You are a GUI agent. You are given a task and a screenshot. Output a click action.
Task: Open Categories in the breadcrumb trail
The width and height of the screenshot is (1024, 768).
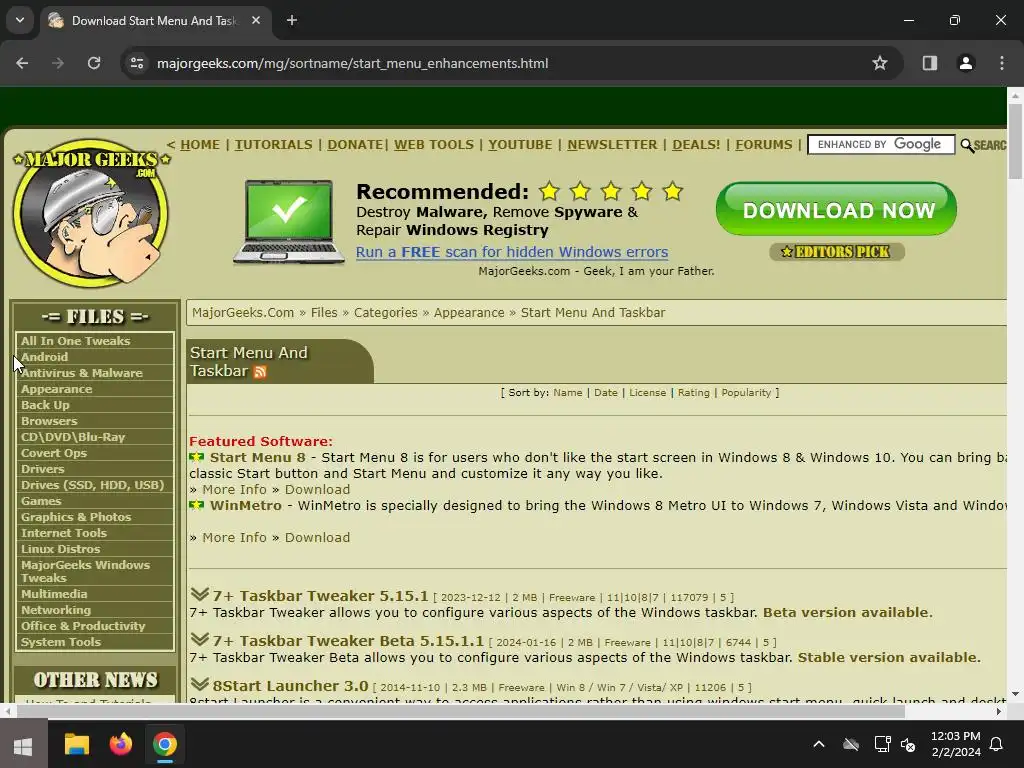click(x=385, y=313)
